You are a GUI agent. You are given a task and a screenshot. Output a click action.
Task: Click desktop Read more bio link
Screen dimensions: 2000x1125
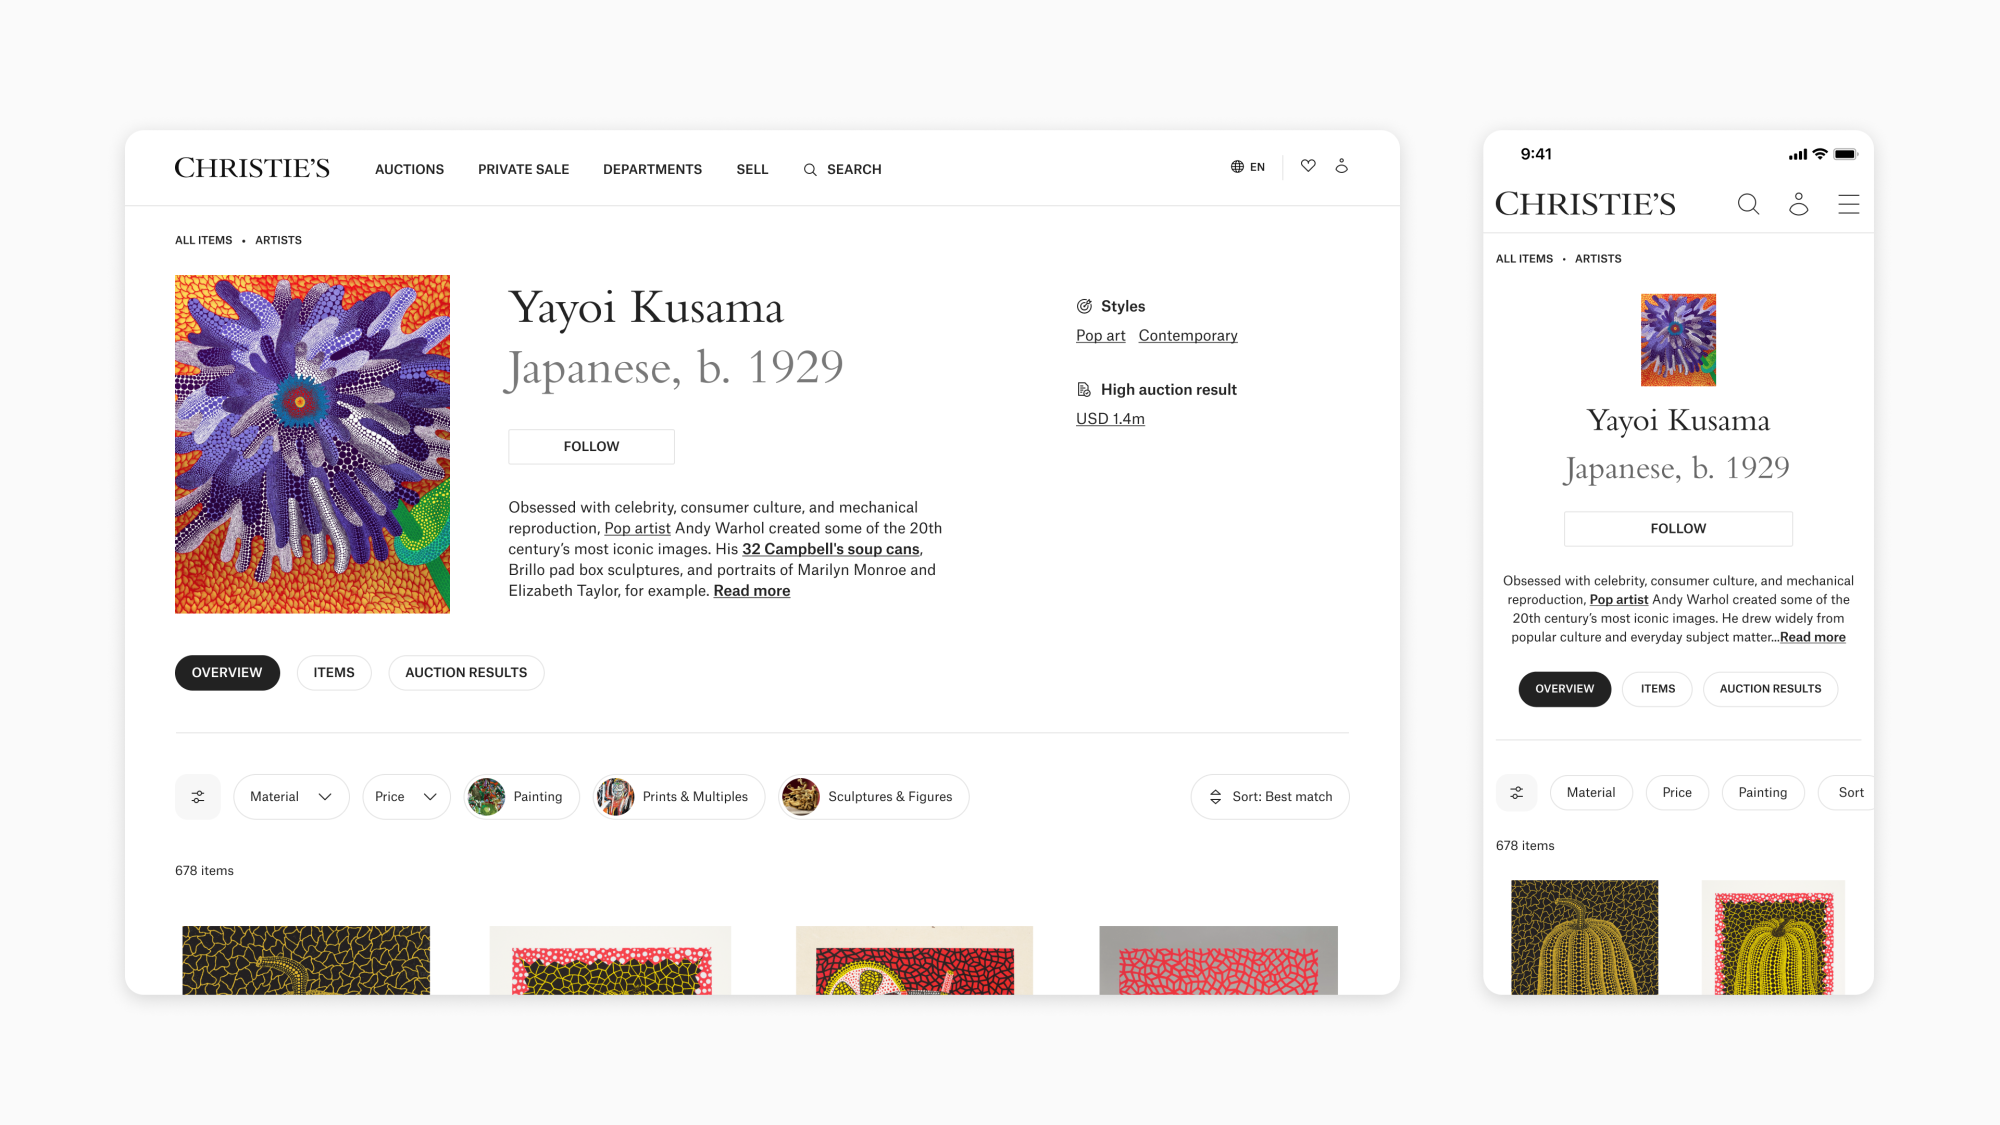tap(752, 591)
